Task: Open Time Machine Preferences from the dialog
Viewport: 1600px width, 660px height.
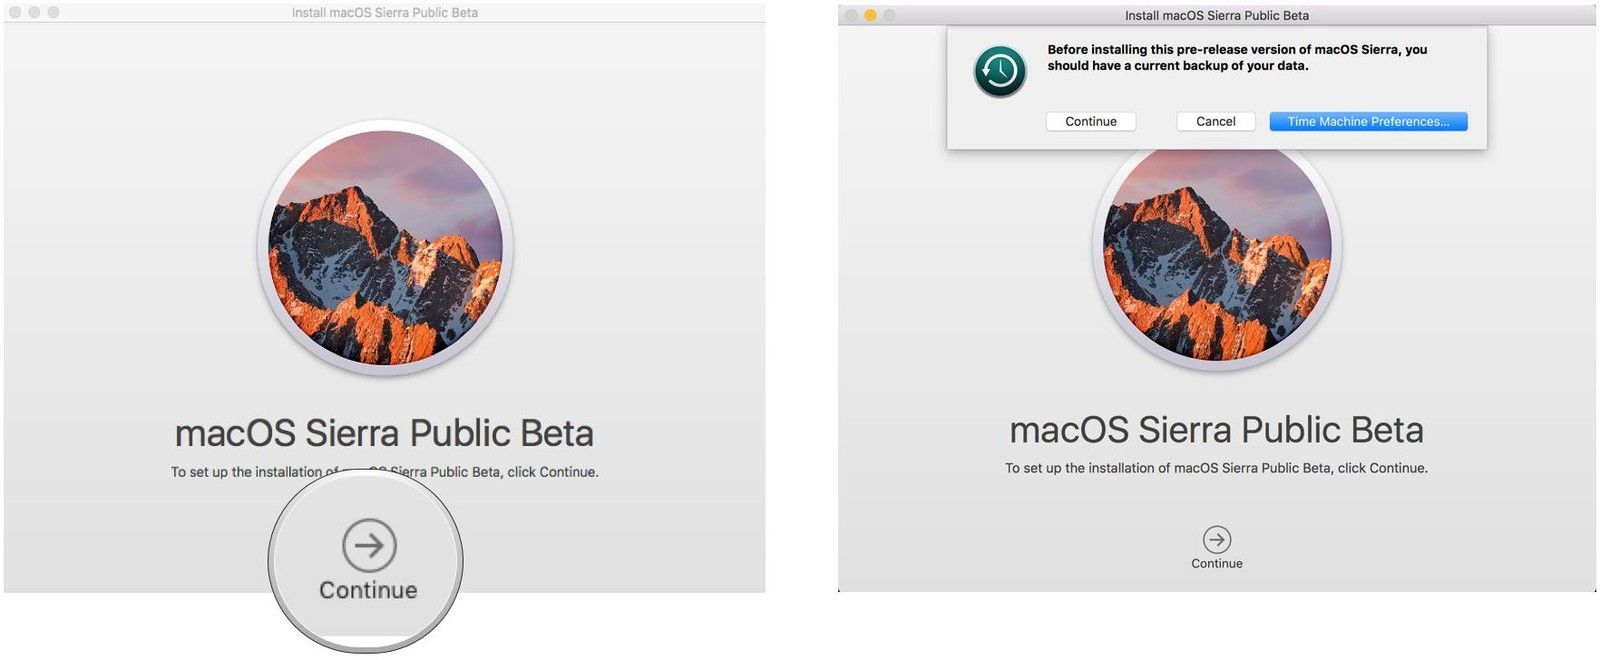Action: click(1368, 121)
